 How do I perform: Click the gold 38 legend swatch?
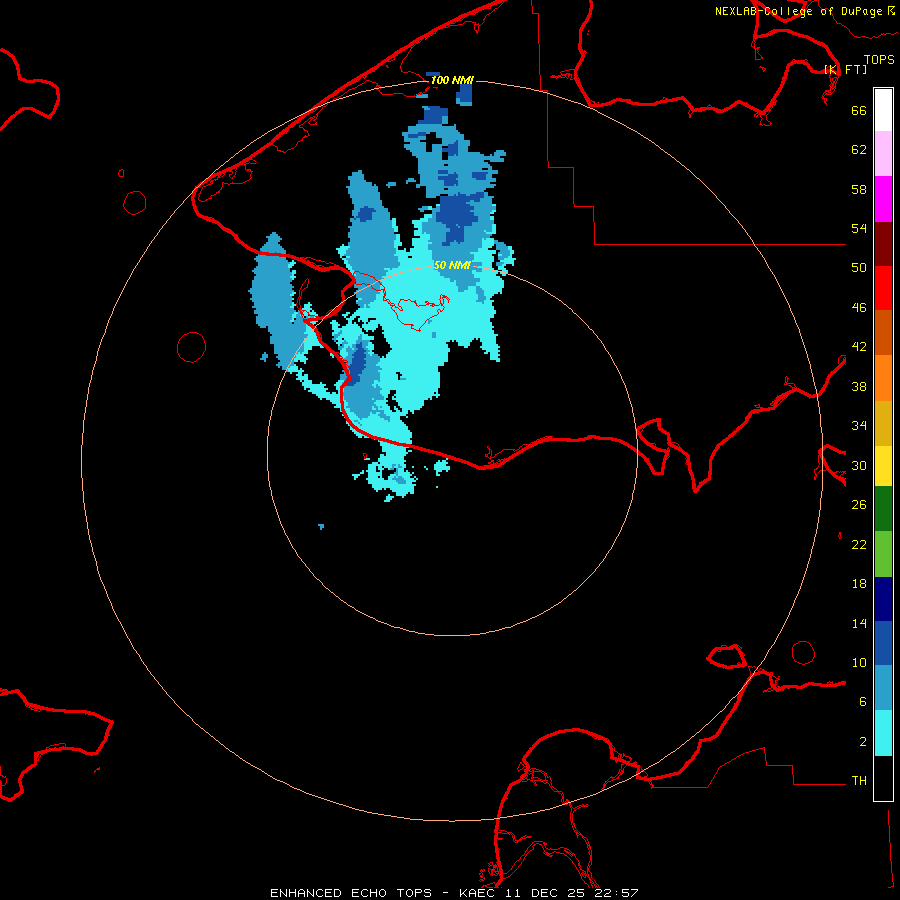(883, 423)
